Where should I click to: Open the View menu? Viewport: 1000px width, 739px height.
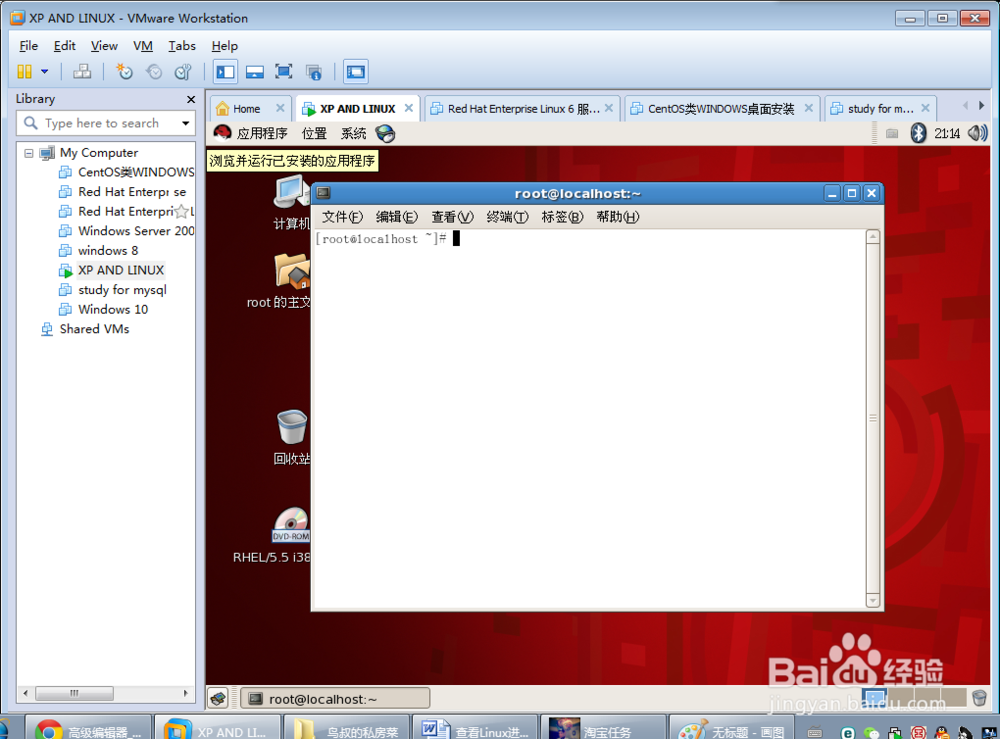[x=104, y=46]
